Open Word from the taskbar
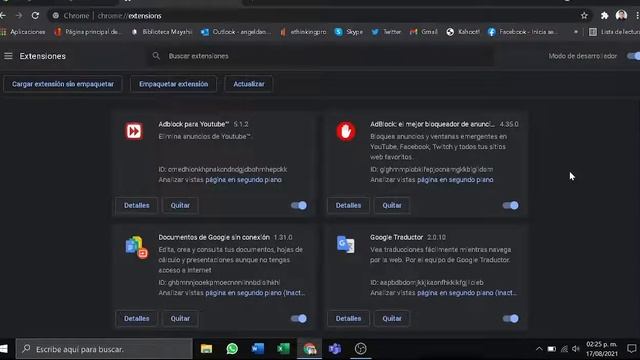This screenshot has height=360, width=640. coord(258,349)
